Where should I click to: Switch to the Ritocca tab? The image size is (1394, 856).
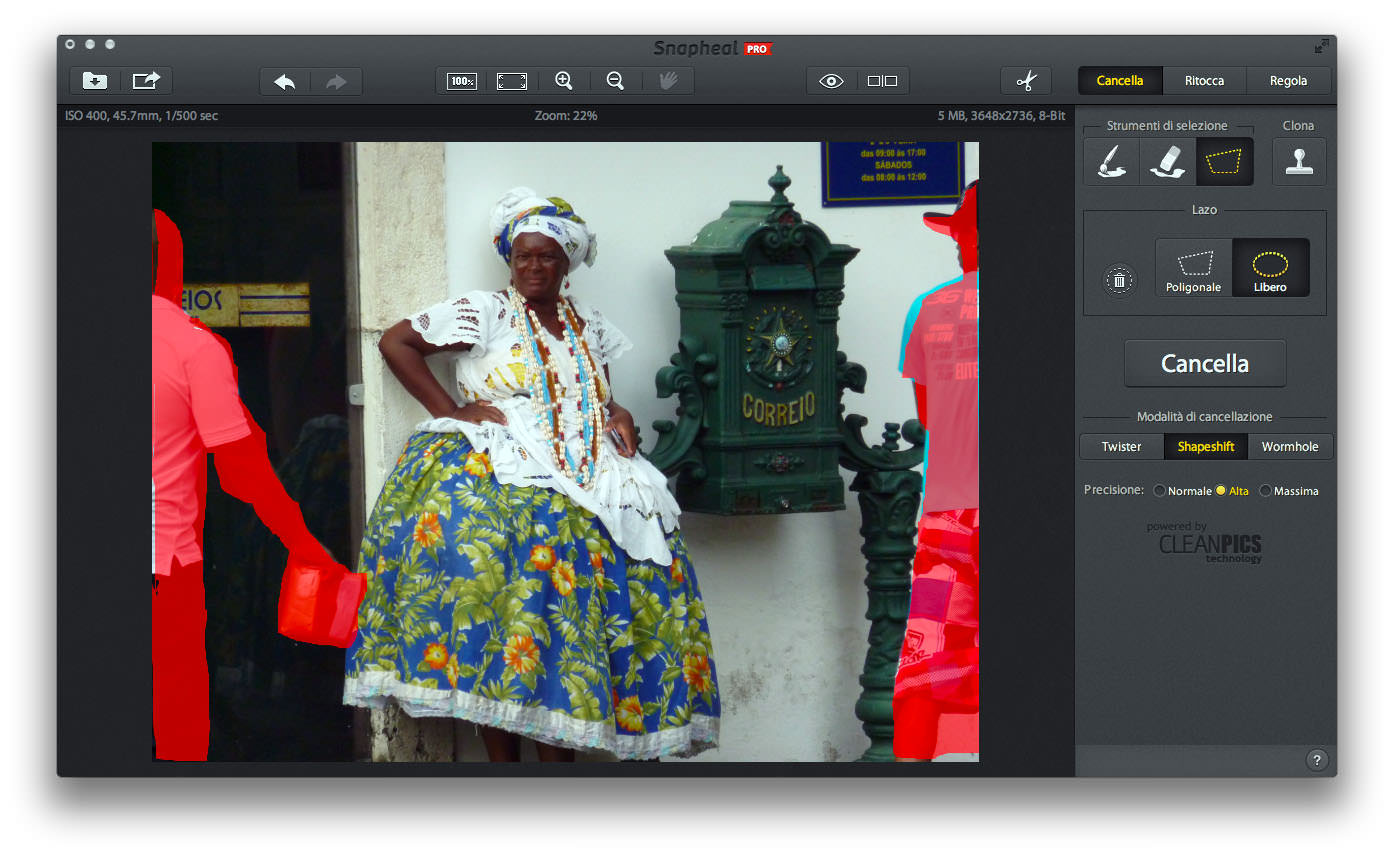click(x=1204, y=81)
